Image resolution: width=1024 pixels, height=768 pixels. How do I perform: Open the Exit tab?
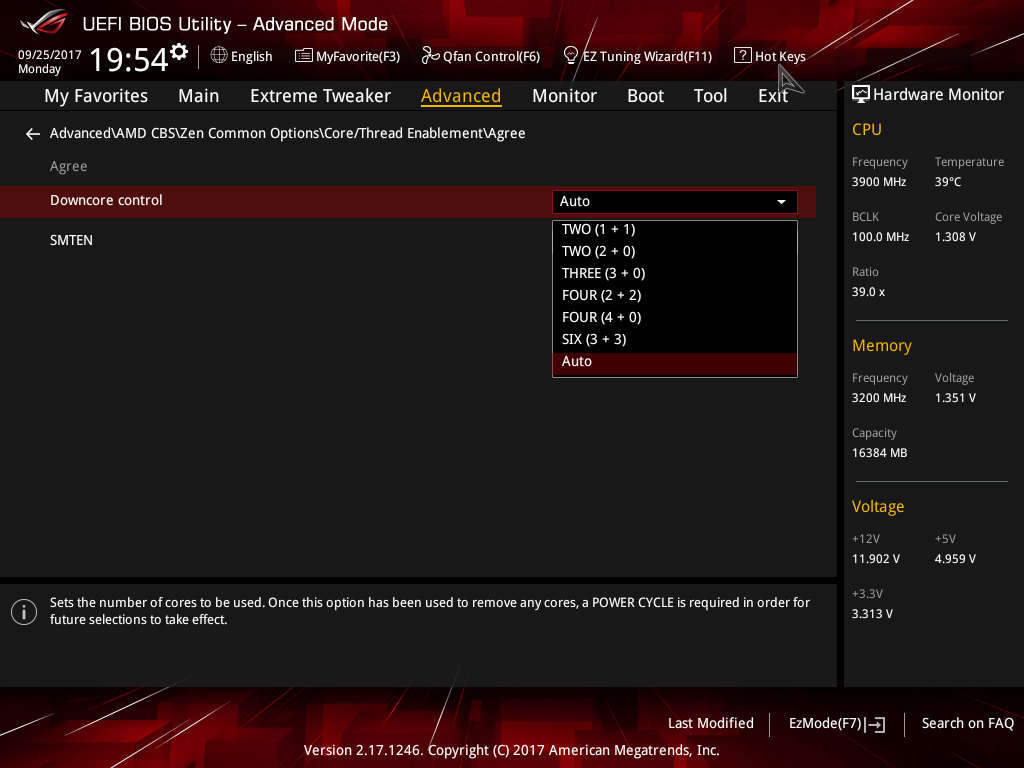click(x=773, y=96)
